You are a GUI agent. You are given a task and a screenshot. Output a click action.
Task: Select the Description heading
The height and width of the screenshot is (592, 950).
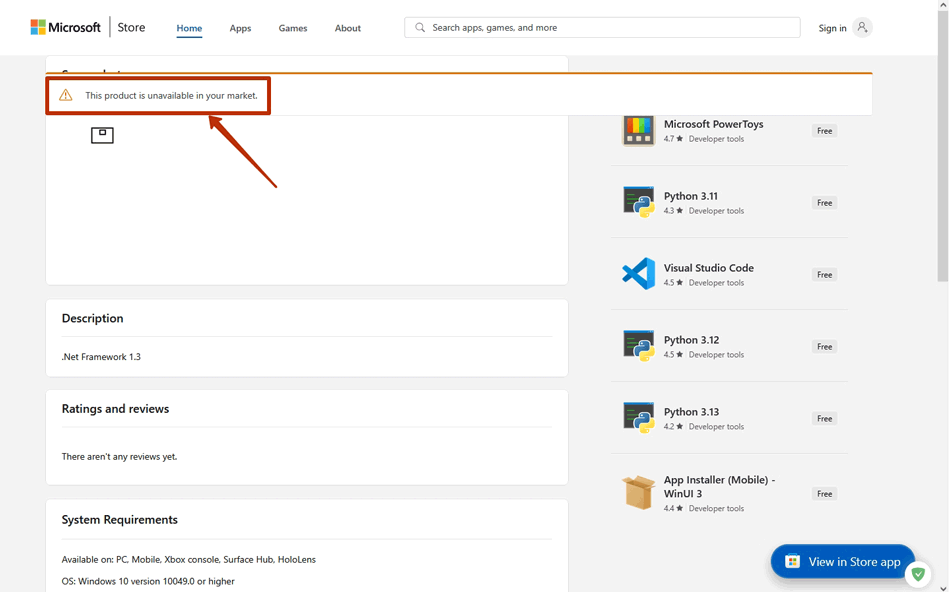(93, 318)
